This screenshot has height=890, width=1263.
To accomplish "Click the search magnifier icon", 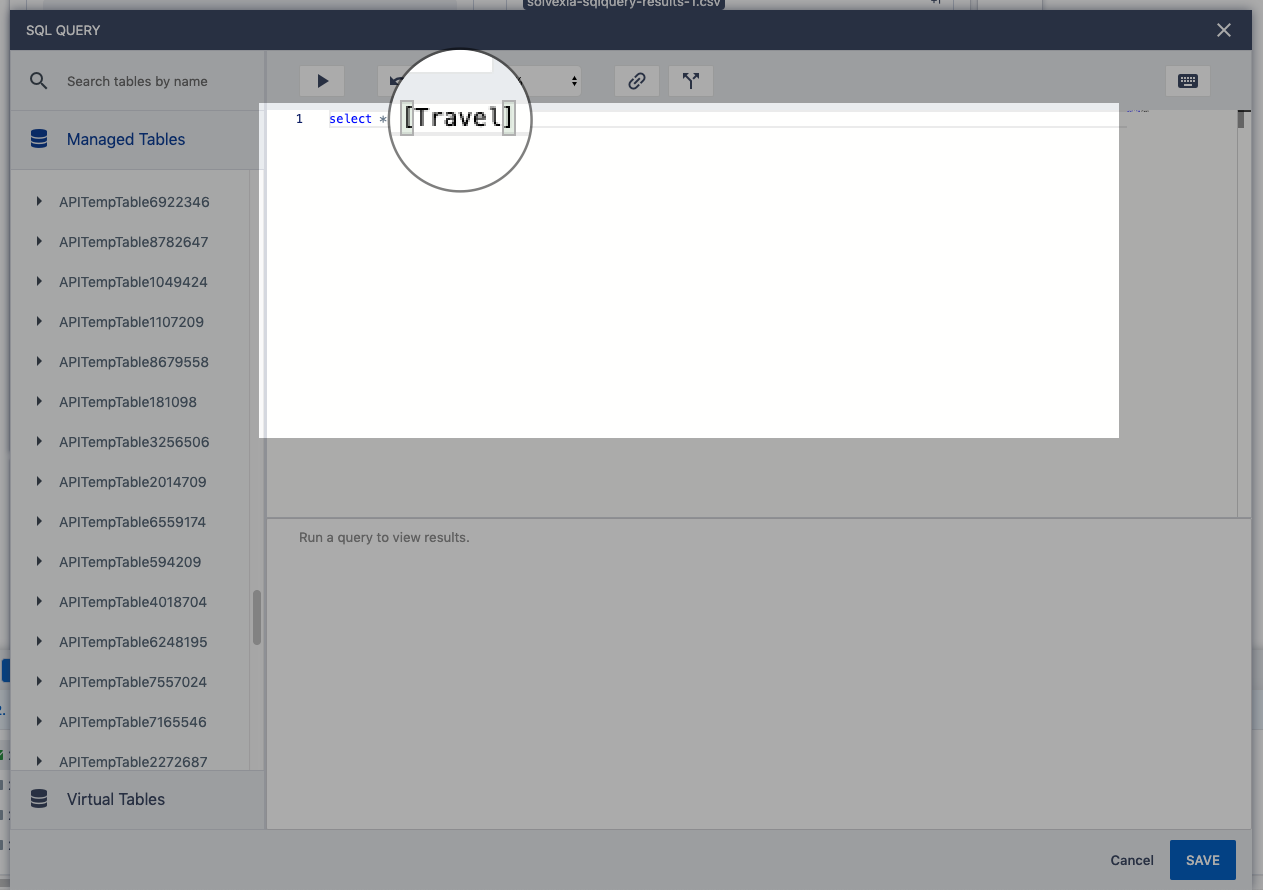I will pyautogui.click(x=39, y=81).
